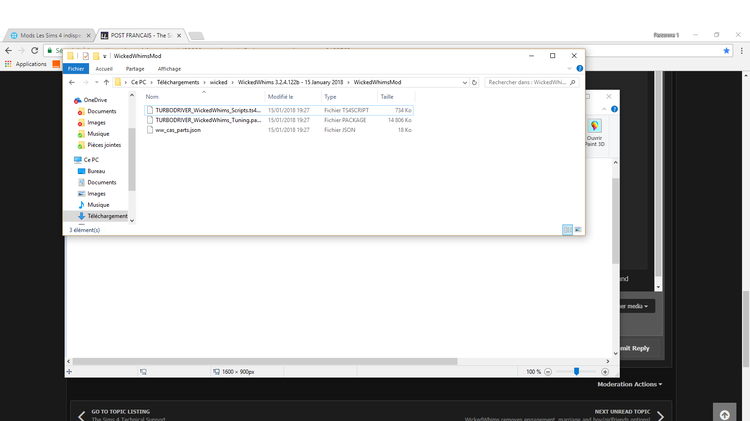Click Paint vertical scrollbar

click(616, 221)
